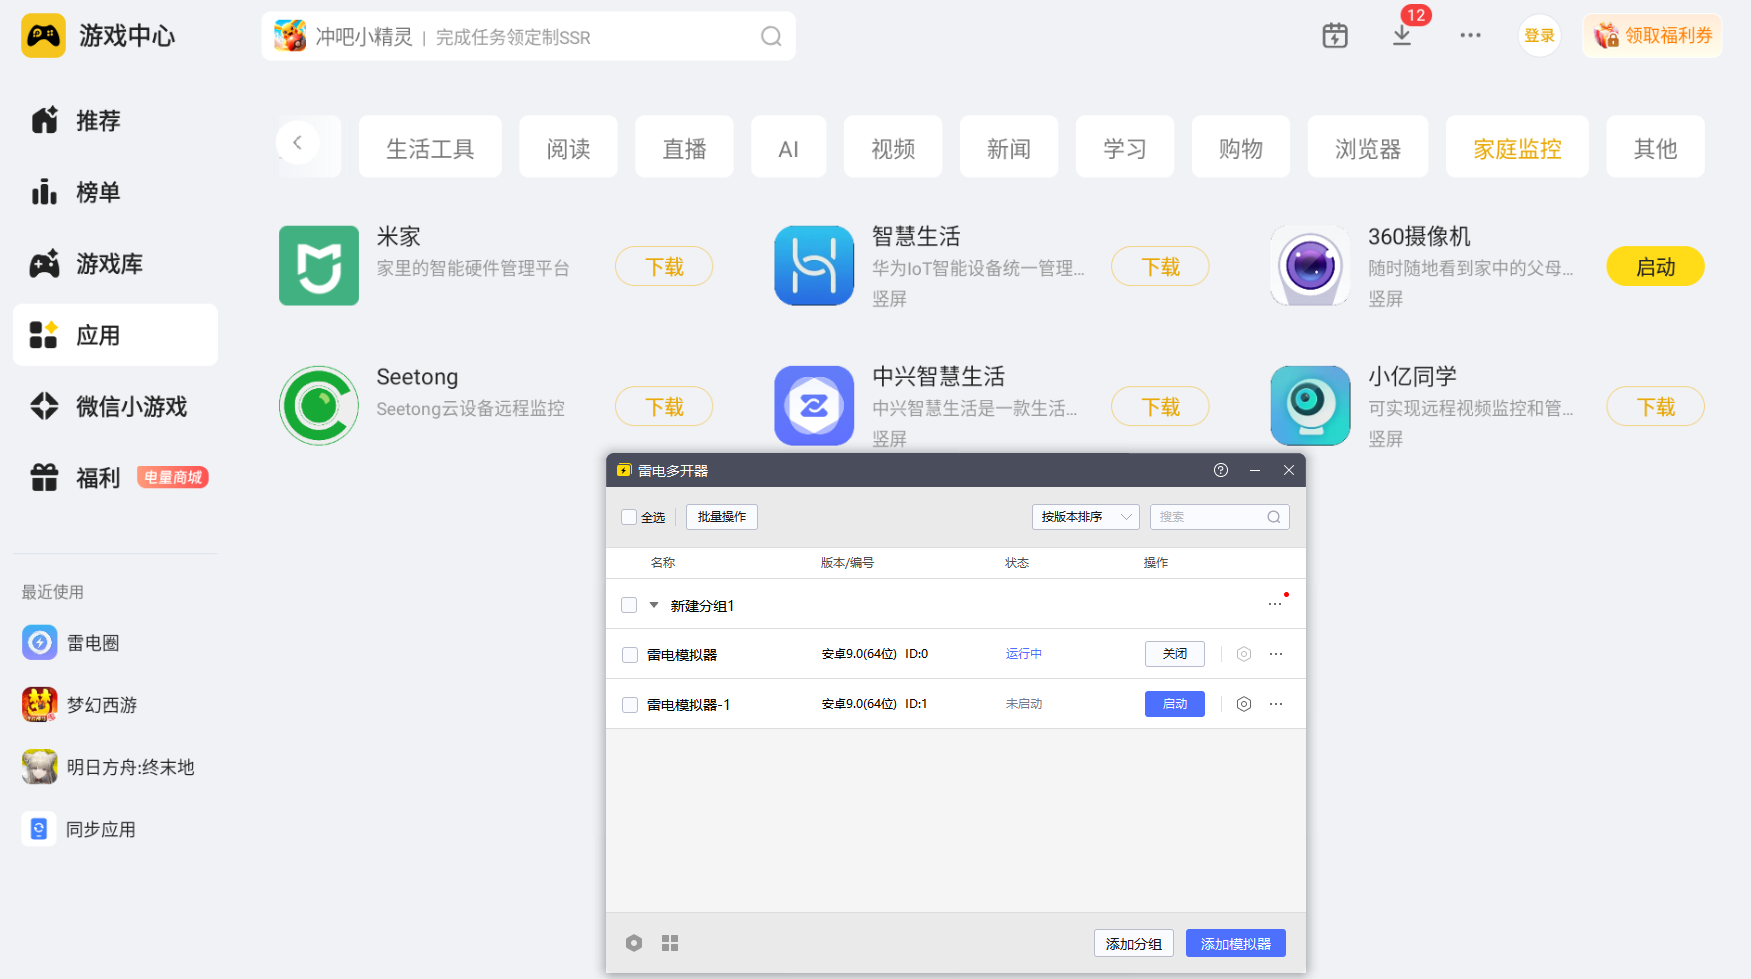Screen dimensions: 1751x979
Task: Open the 按版本排序 sort dropdown
Action: tap(1085, 517)
